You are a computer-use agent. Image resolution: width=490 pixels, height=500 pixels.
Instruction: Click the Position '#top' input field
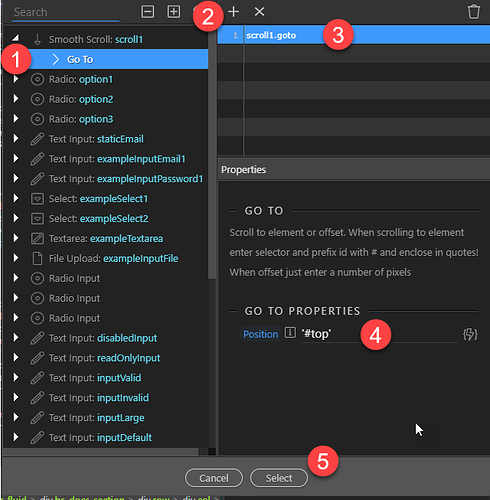(x=379, y=334)
